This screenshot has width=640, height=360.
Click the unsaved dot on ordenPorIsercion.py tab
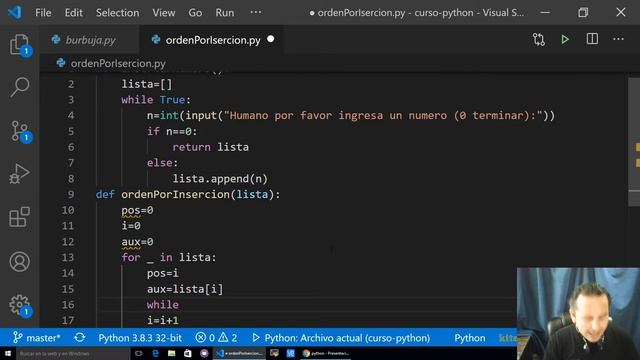[x=271, y=39]
